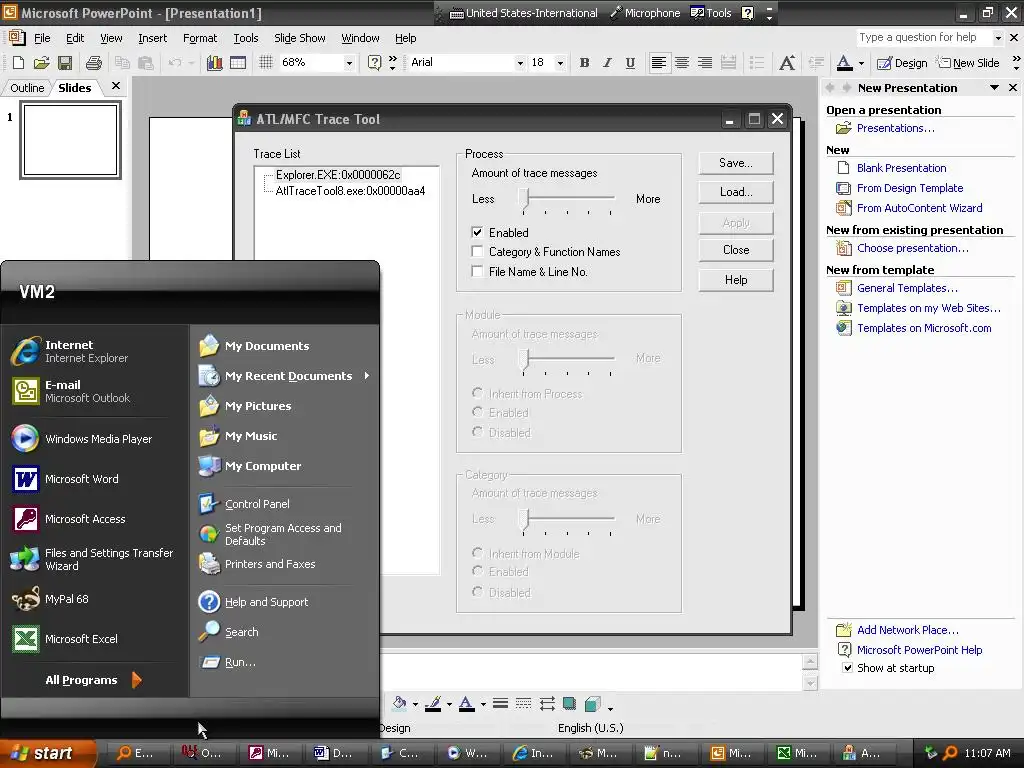
Task: Click Type a question for help field
Action: (x=925, y=38)
